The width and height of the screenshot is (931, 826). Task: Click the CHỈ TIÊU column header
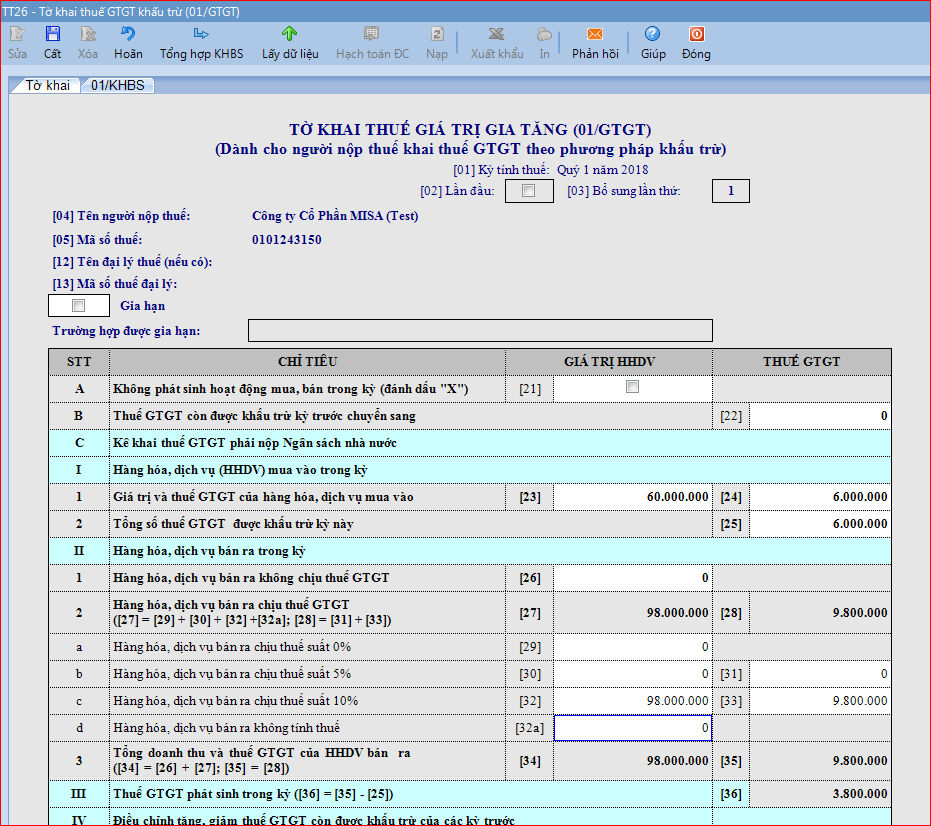click(x=307, y=362)
